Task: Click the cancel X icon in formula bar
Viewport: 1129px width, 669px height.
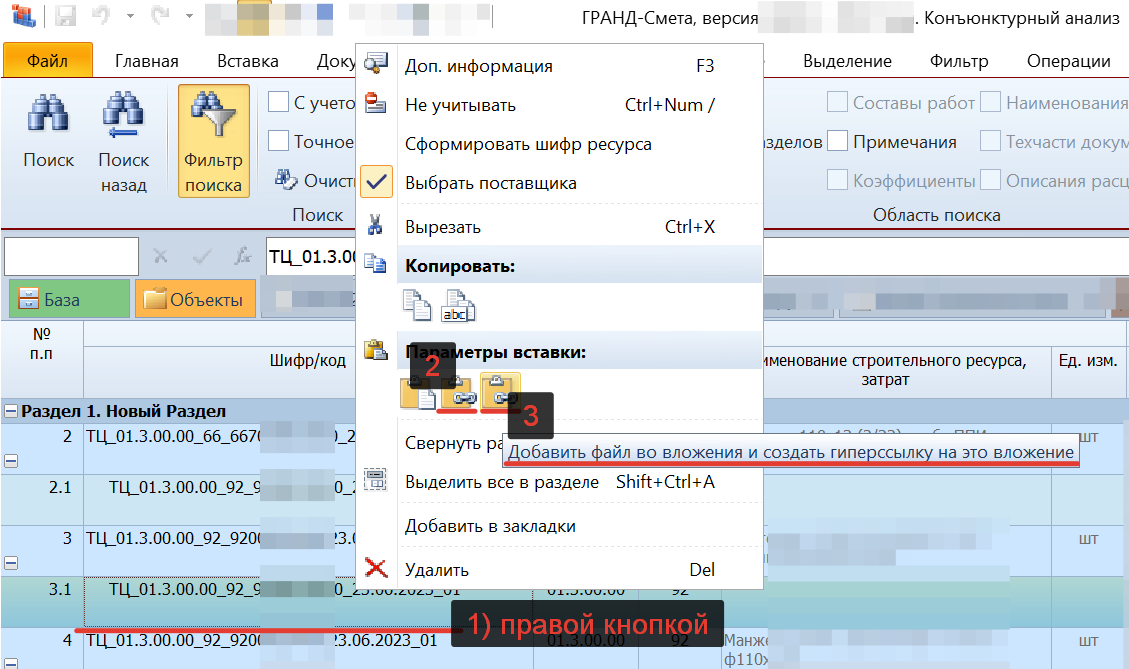Action: tap(160, 256)
